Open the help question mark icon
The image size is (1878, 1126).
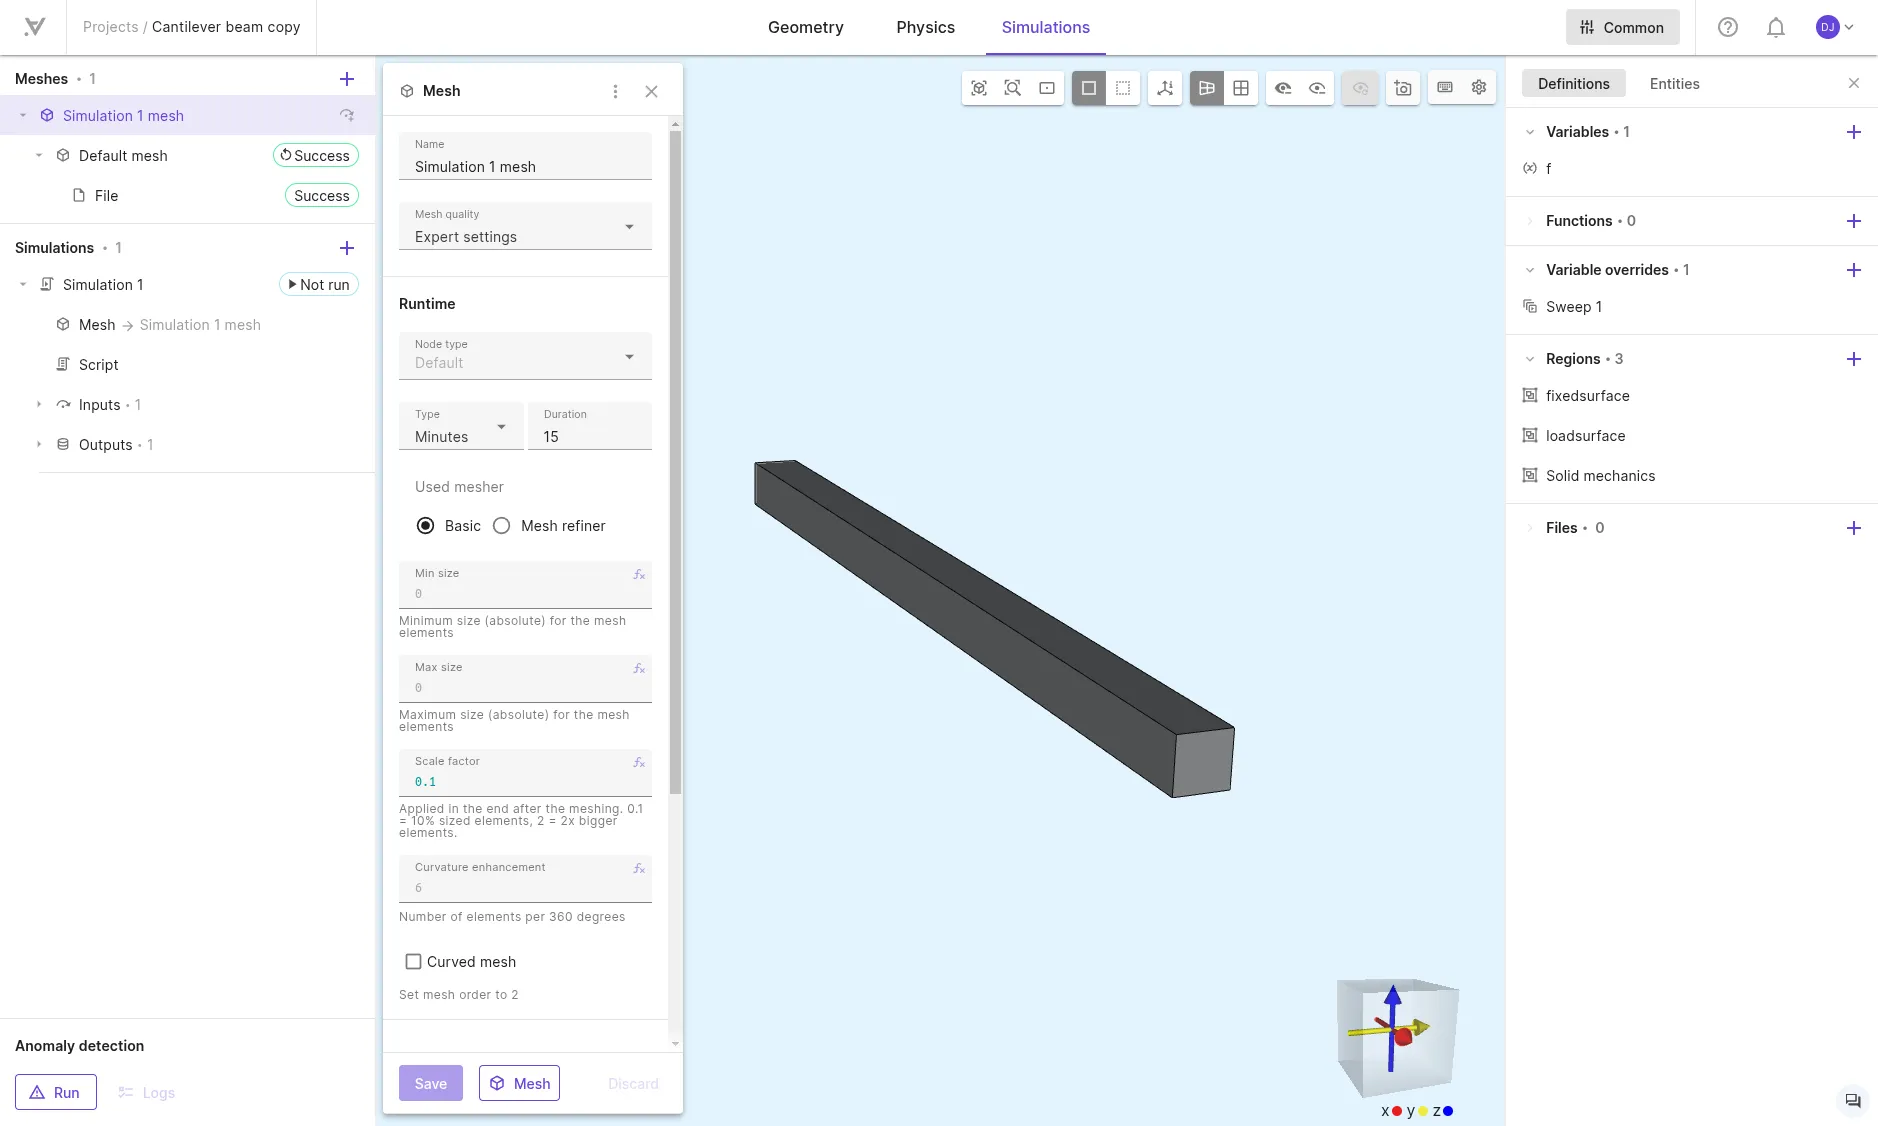pos(1728,27)
